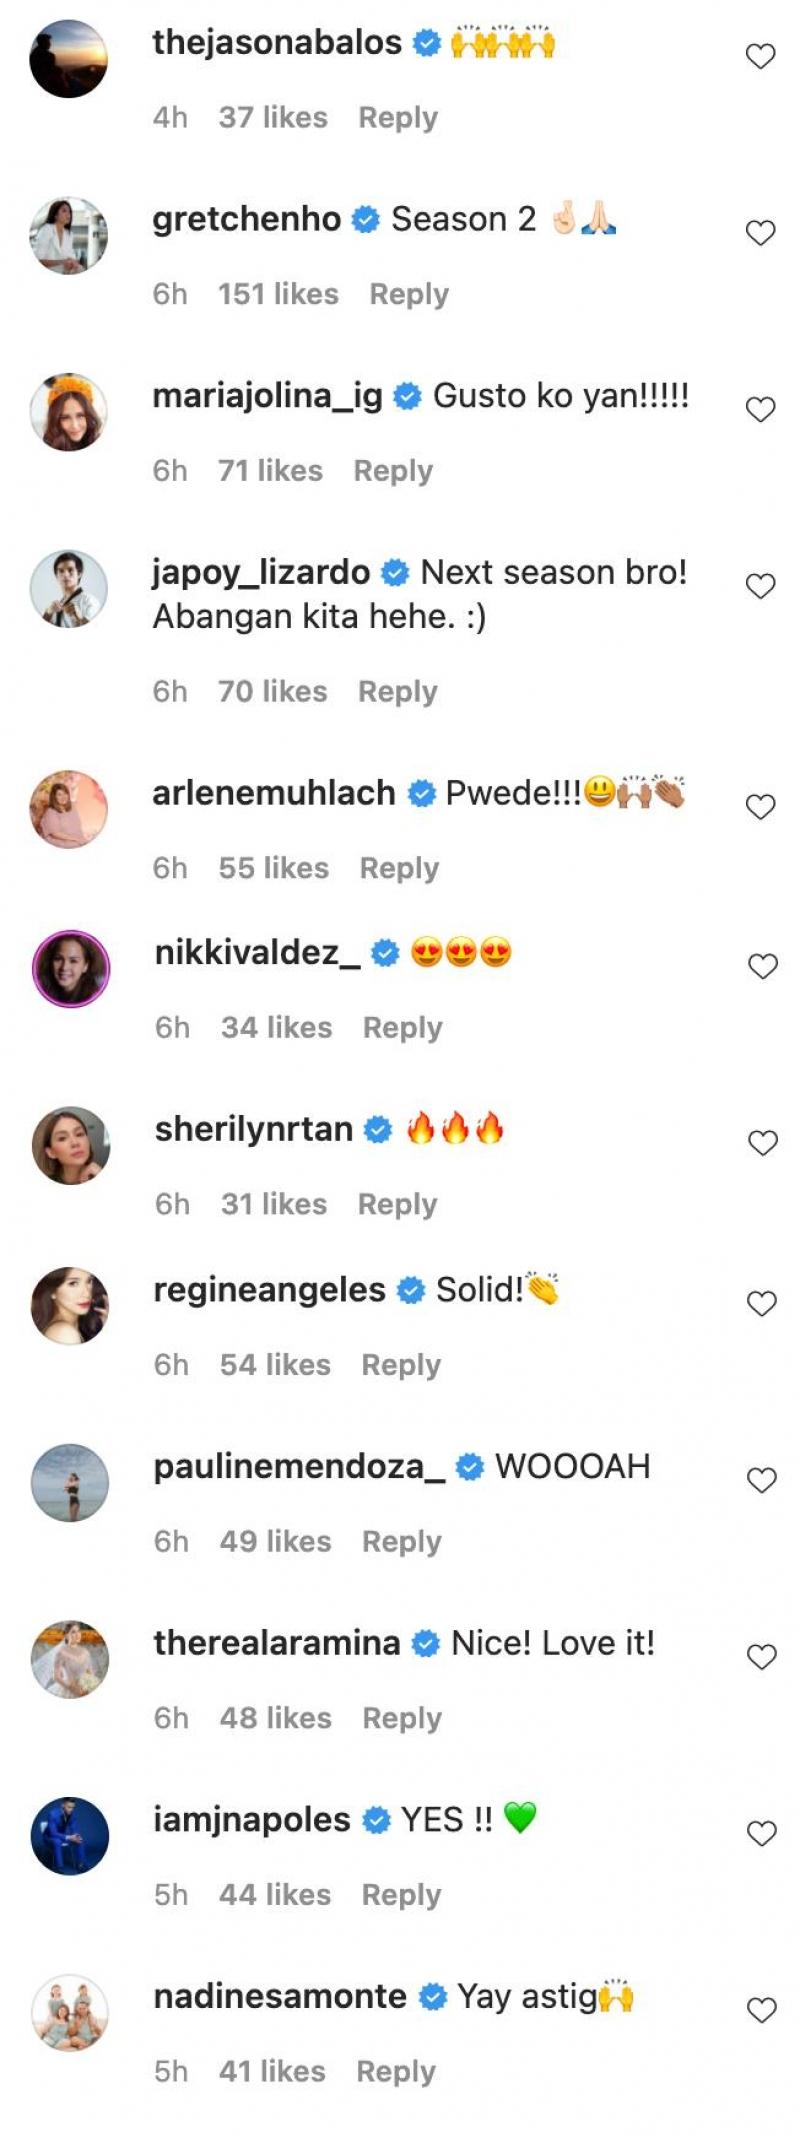Tap the heart on gretchenho's Season 2 comment
The height and width of the screenshot is (2138, 800).
tap(761, 233)
